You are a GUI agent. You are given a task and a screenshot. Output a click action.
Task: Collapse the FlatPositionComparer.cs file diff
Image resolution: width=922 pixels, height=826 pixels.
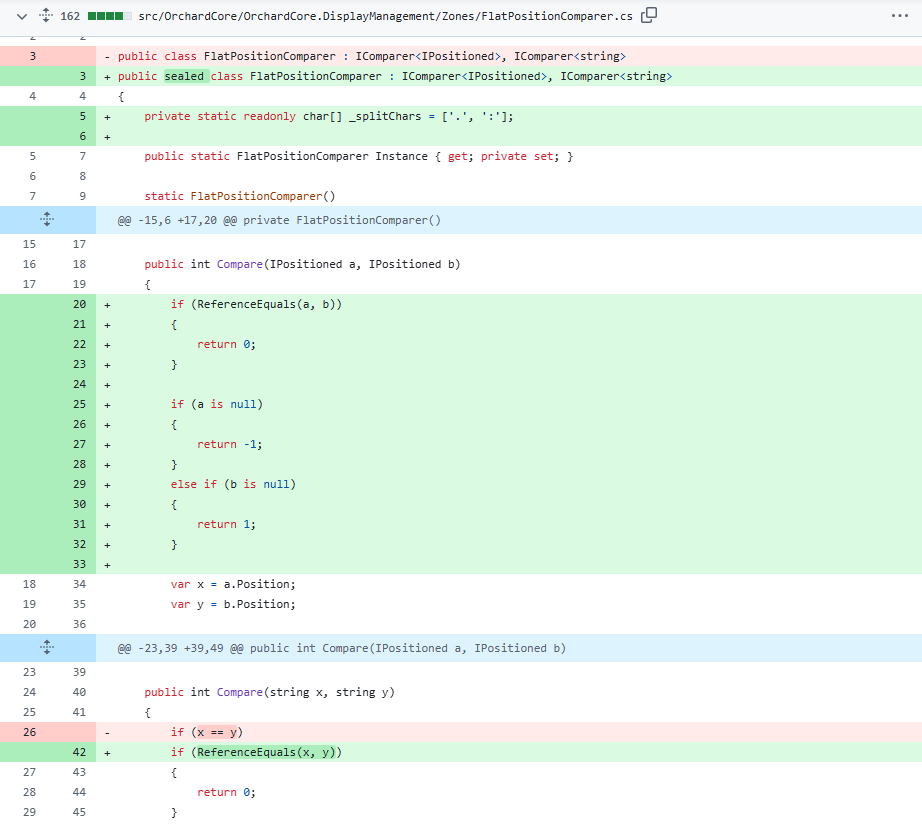click(x=22, y=16)
